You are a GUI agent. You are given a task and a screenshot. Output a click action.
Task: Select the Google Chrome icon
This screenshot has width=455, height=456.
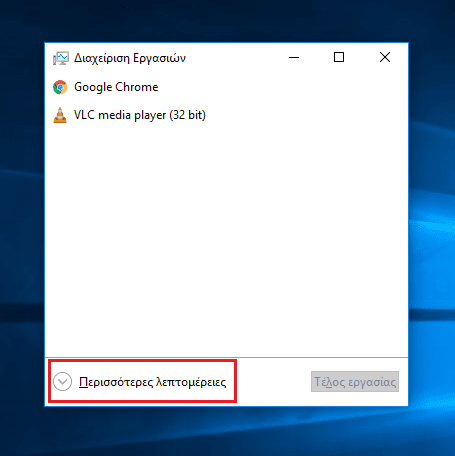point(60,87)
